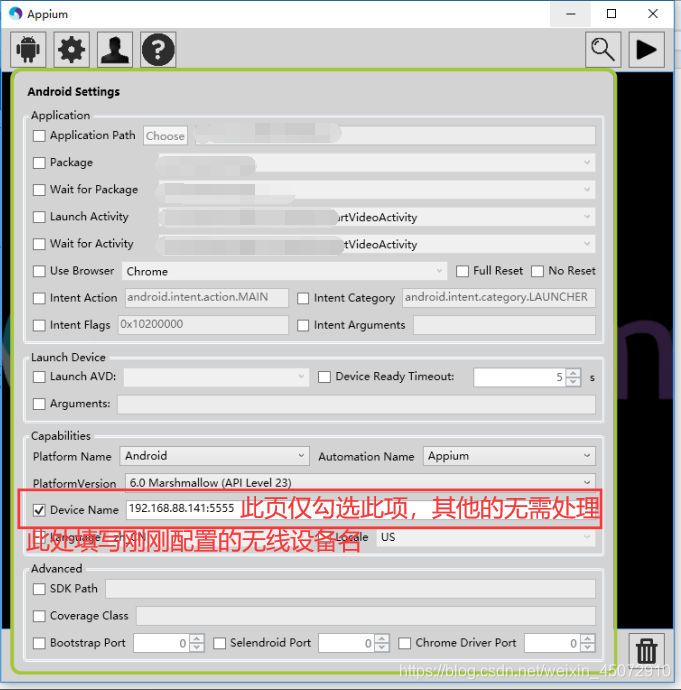Click the Intent Action input field
681x690 pixels.
pos(207,298)
